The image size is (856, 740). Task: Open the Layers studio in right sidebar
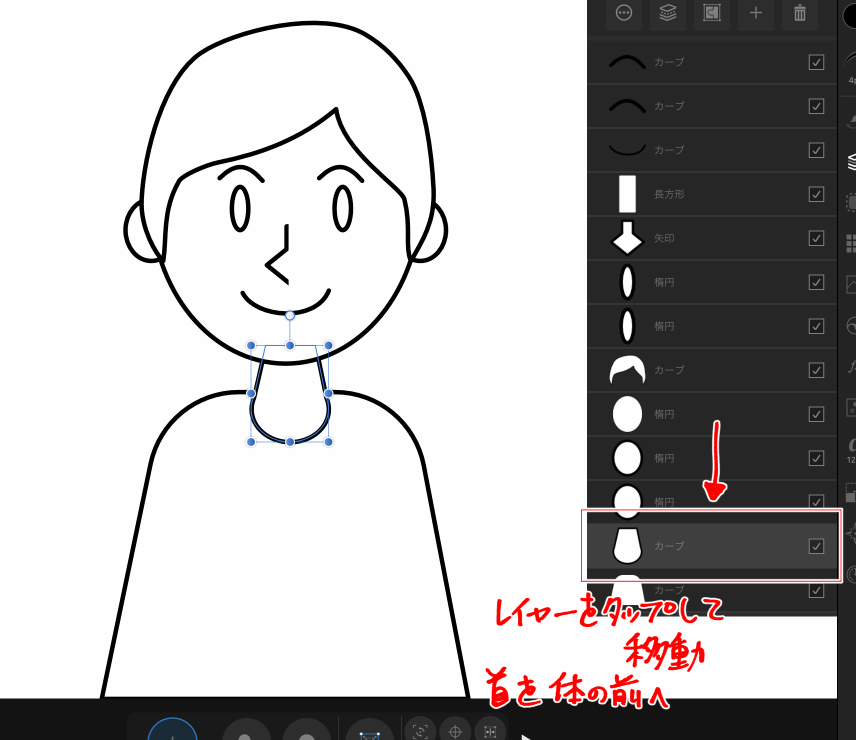click(x=850, y=160)
